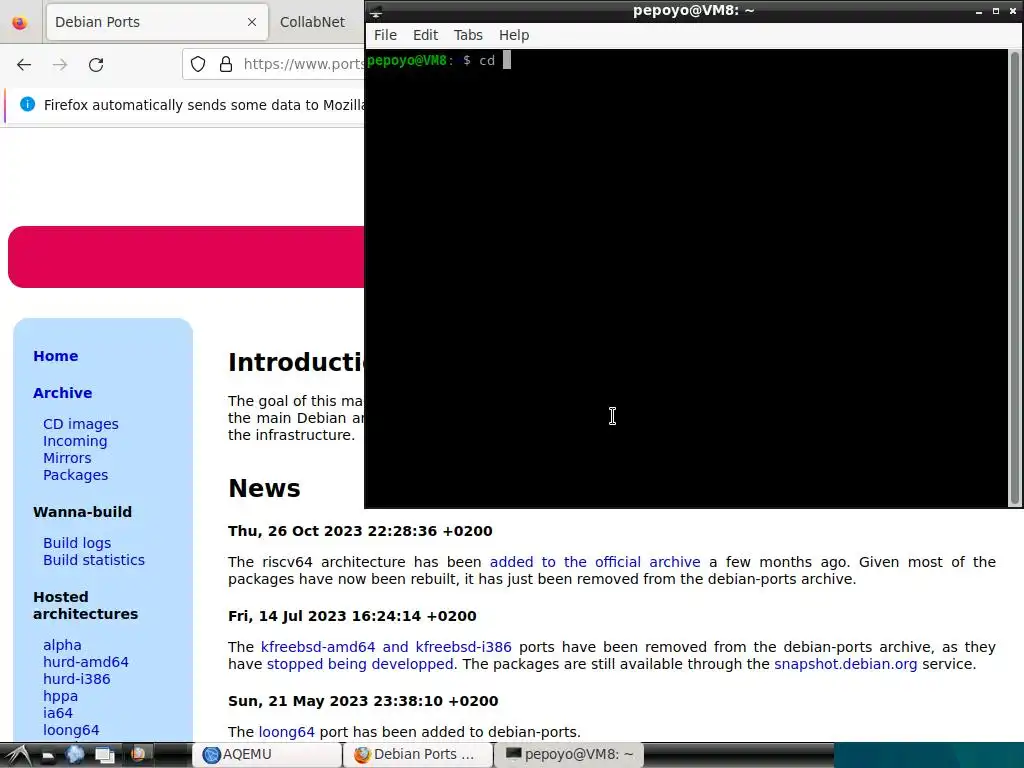This screenshot has width=1024, height=768.
Task: Follow 'stopped being developped' link
Action: coord(360,664)
